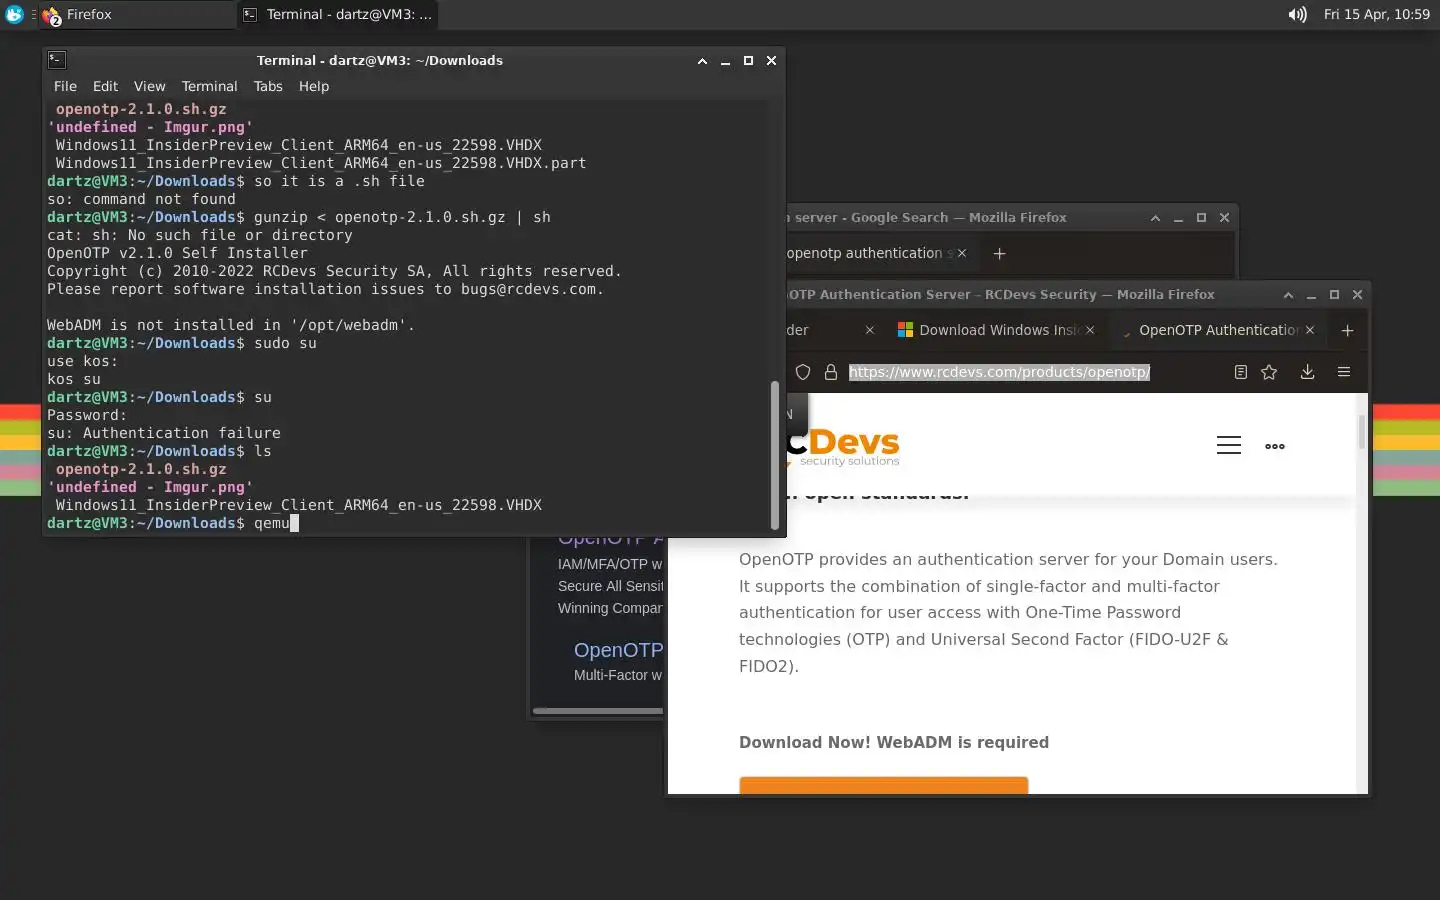Screen dimensions: 1440x900
Task: Open the Help menu in Terminal
Action: 314,86
